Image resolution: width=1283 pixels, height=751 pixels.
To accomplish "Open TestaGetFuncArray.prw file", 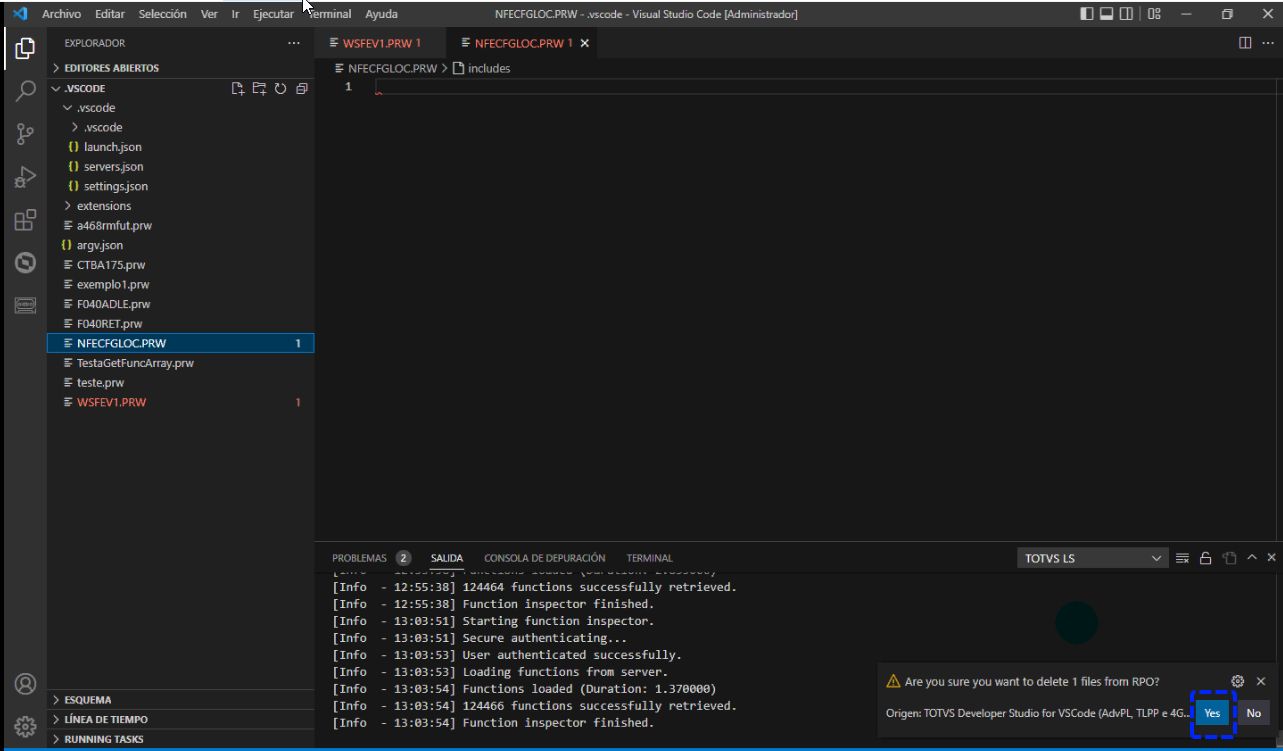I will pos(181,363).
